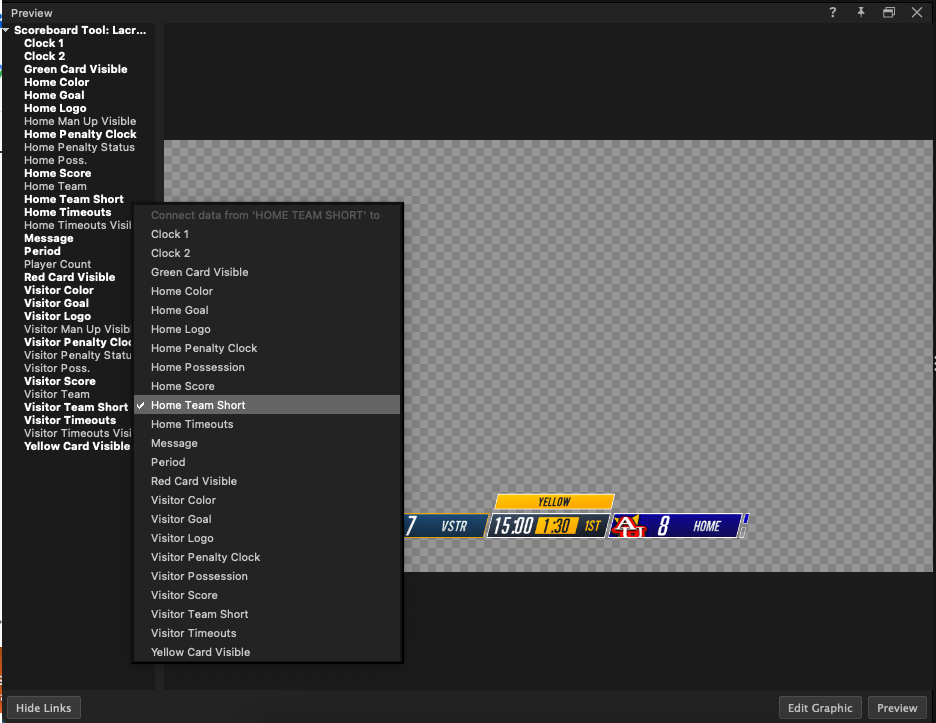The width and height of the screenshot is (936, 723).
Task: Restore the Preview panel window size
Action: tap(889, 13)
